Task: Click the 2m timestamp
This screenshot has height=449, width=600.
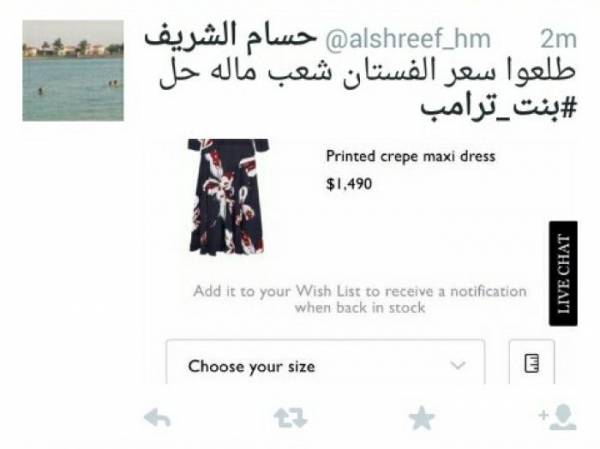Action: click(x=558, y=39)
